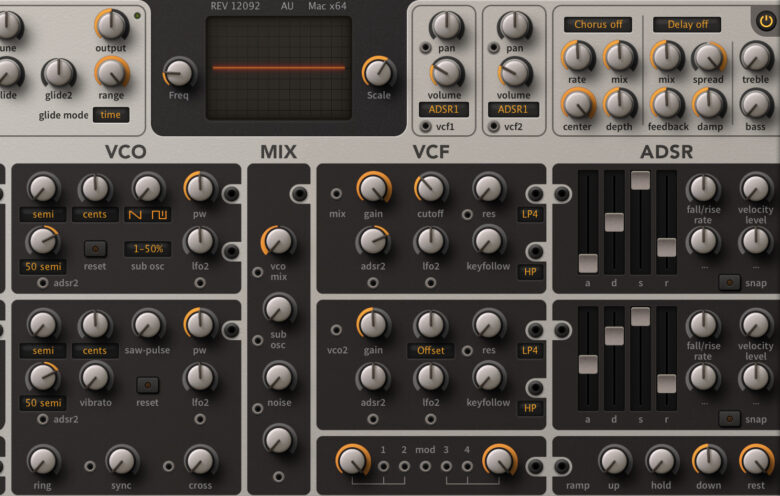Open the ADSR1 selector above vcf2
The height and width of the screenshot is (496, 780).
[x=513, y=109]
